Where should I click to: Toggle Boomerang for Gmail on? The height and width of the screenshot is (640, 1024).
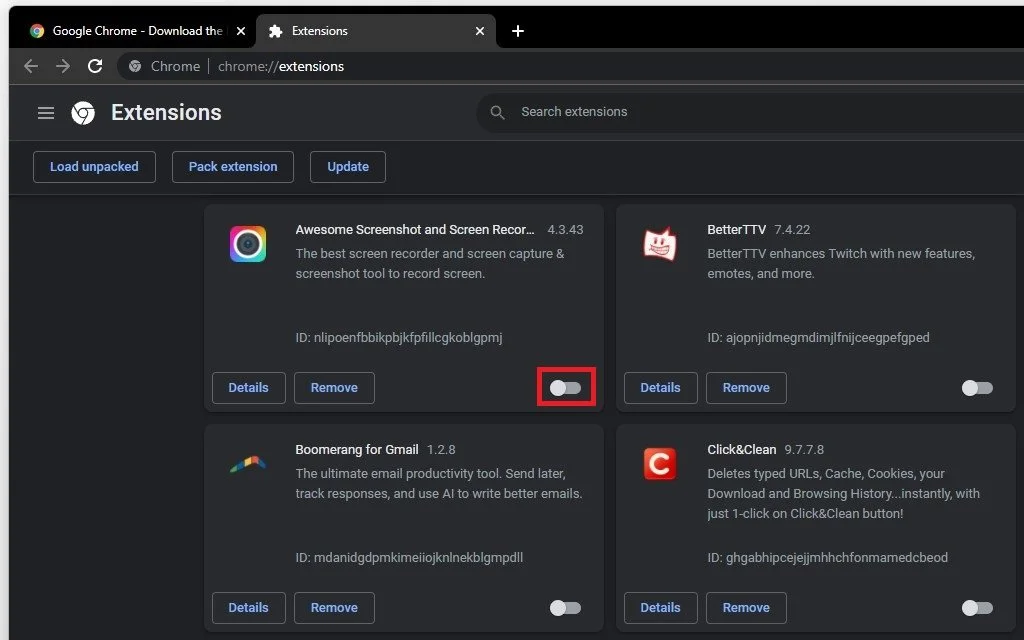(x=565, y=607)
